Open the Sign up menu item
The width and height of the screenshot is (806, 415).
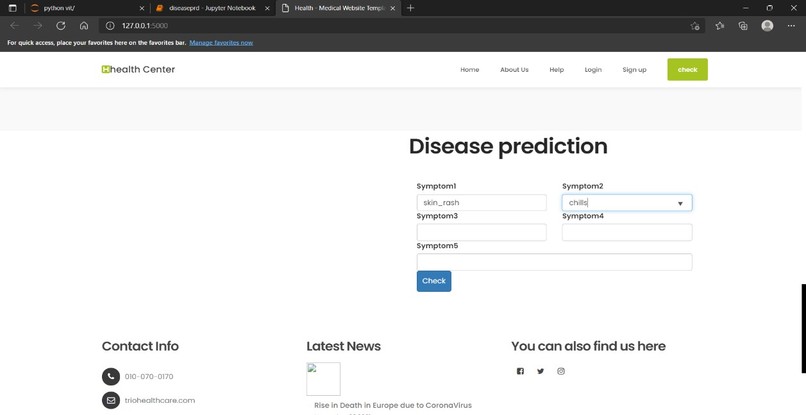(x=634, y=69)
